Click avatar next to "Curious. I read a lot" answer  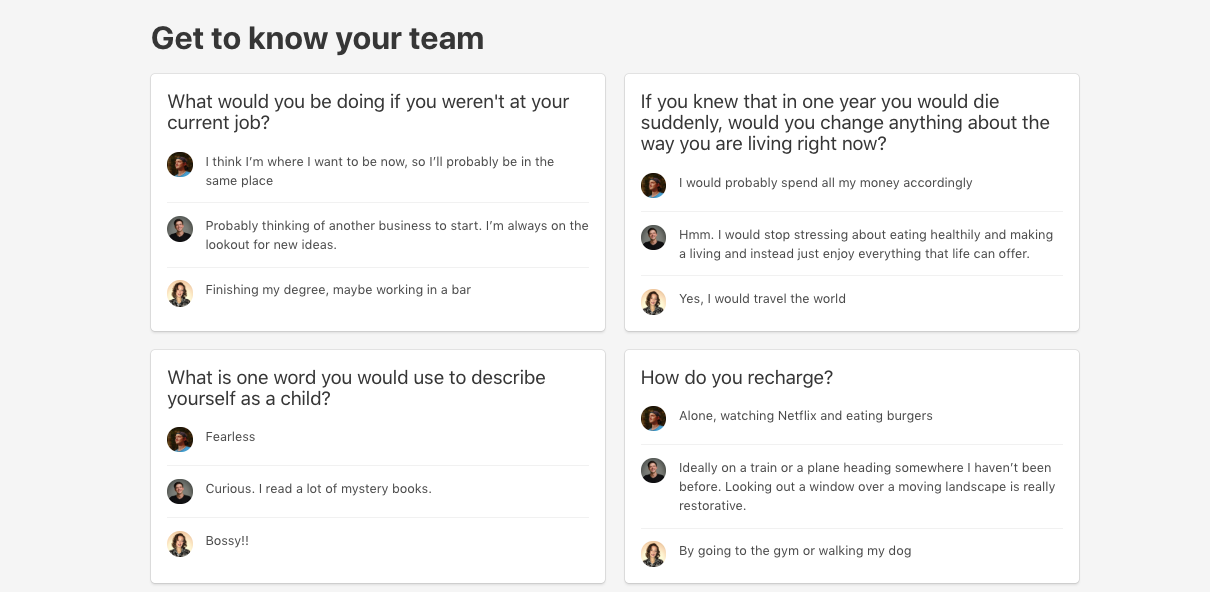180,492
